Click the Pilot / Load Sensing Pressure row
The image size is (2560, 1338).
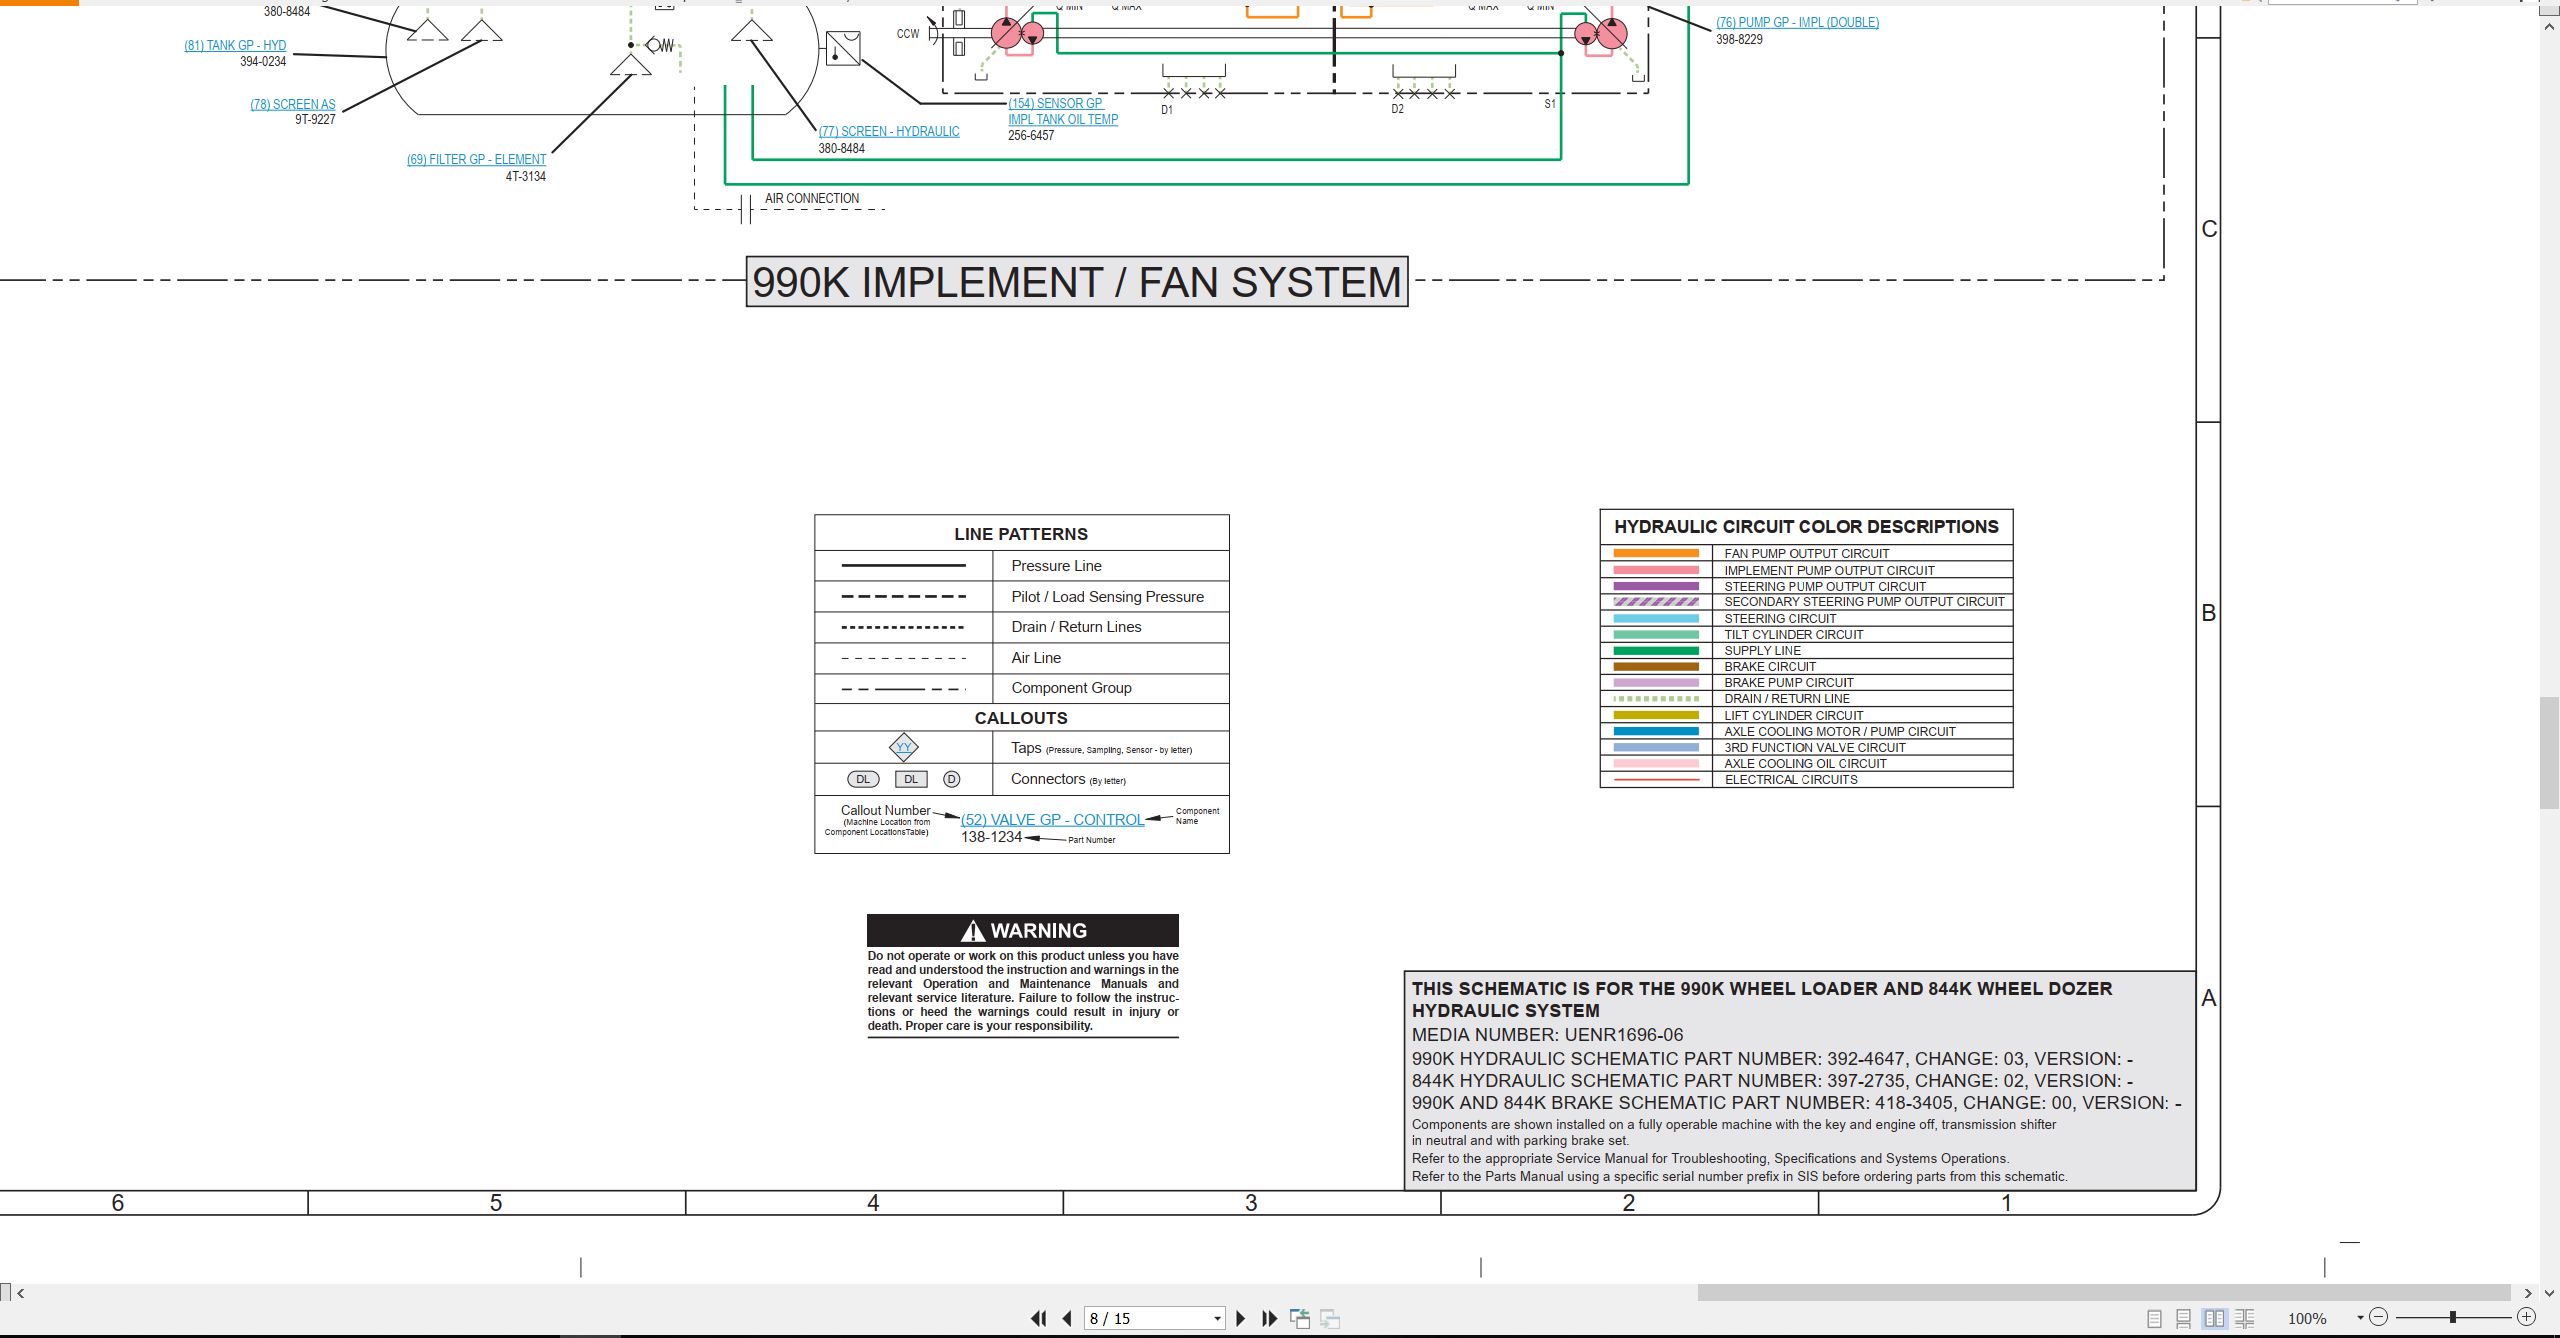tap(1022, 596)
